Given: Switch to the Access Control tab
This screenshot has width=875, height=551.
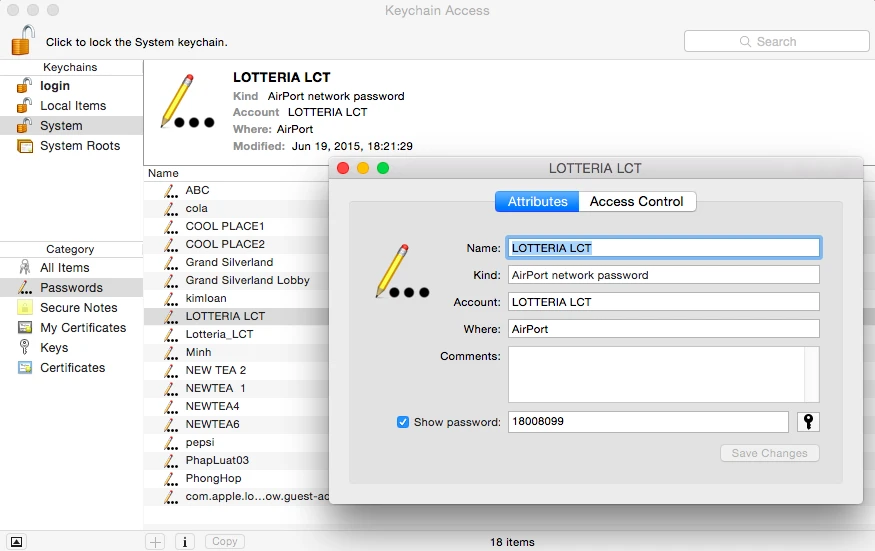Looking at the screenshot, I should (637, 201).
